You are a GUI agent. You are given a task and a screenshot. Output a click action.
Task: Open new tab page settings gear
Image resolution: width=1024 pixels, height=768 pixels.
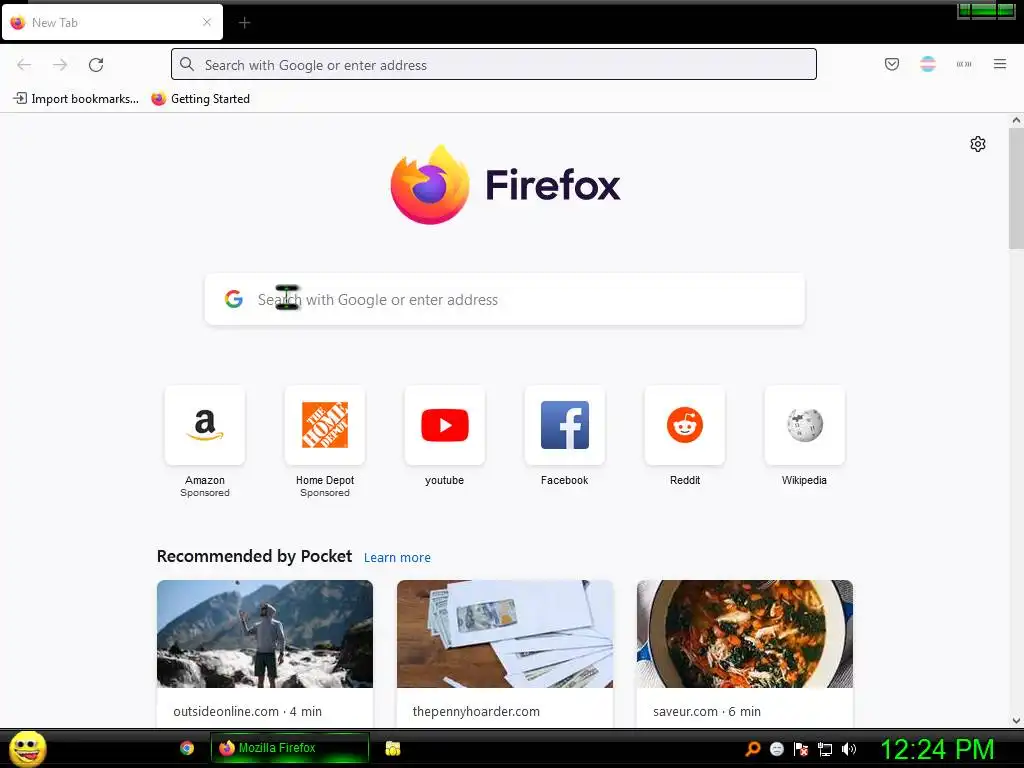[x=978, y=144]
